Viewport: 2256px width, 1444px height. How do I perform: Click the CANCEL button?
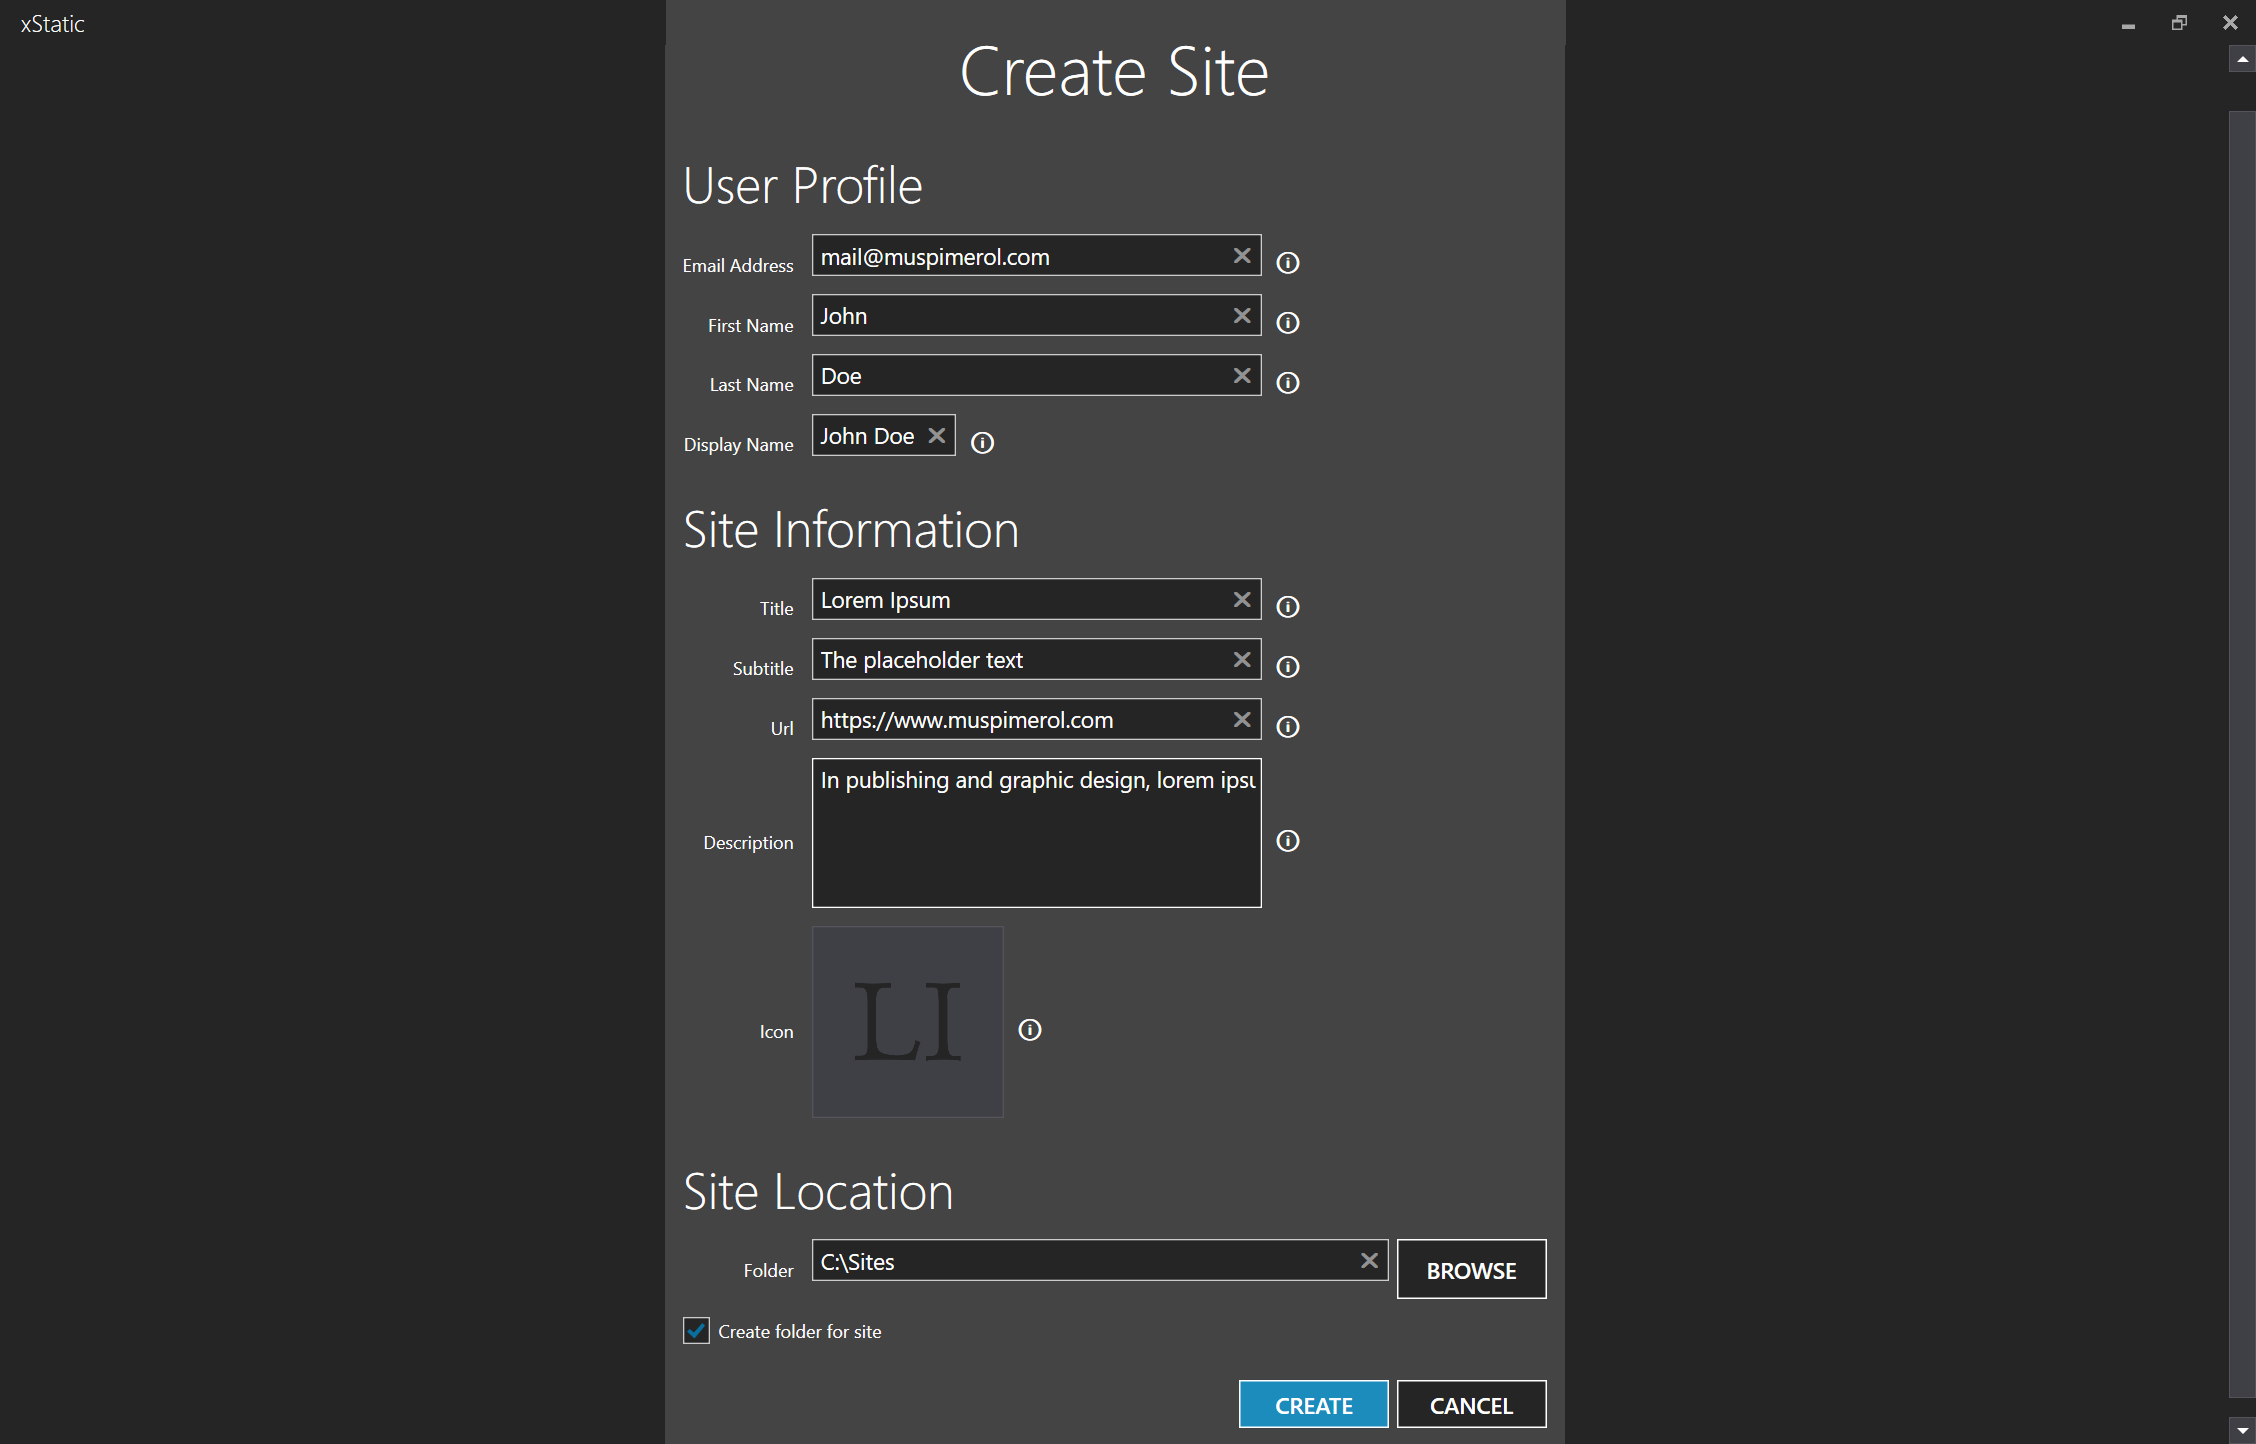[1471, 1405]
